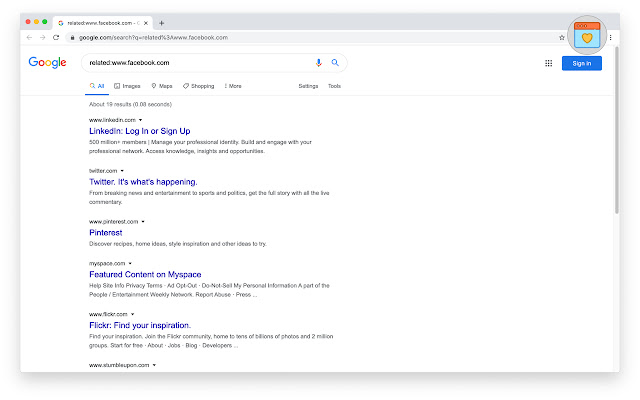Click the blue search magnifier icon
Screen dimensions: 640x400
335,63
